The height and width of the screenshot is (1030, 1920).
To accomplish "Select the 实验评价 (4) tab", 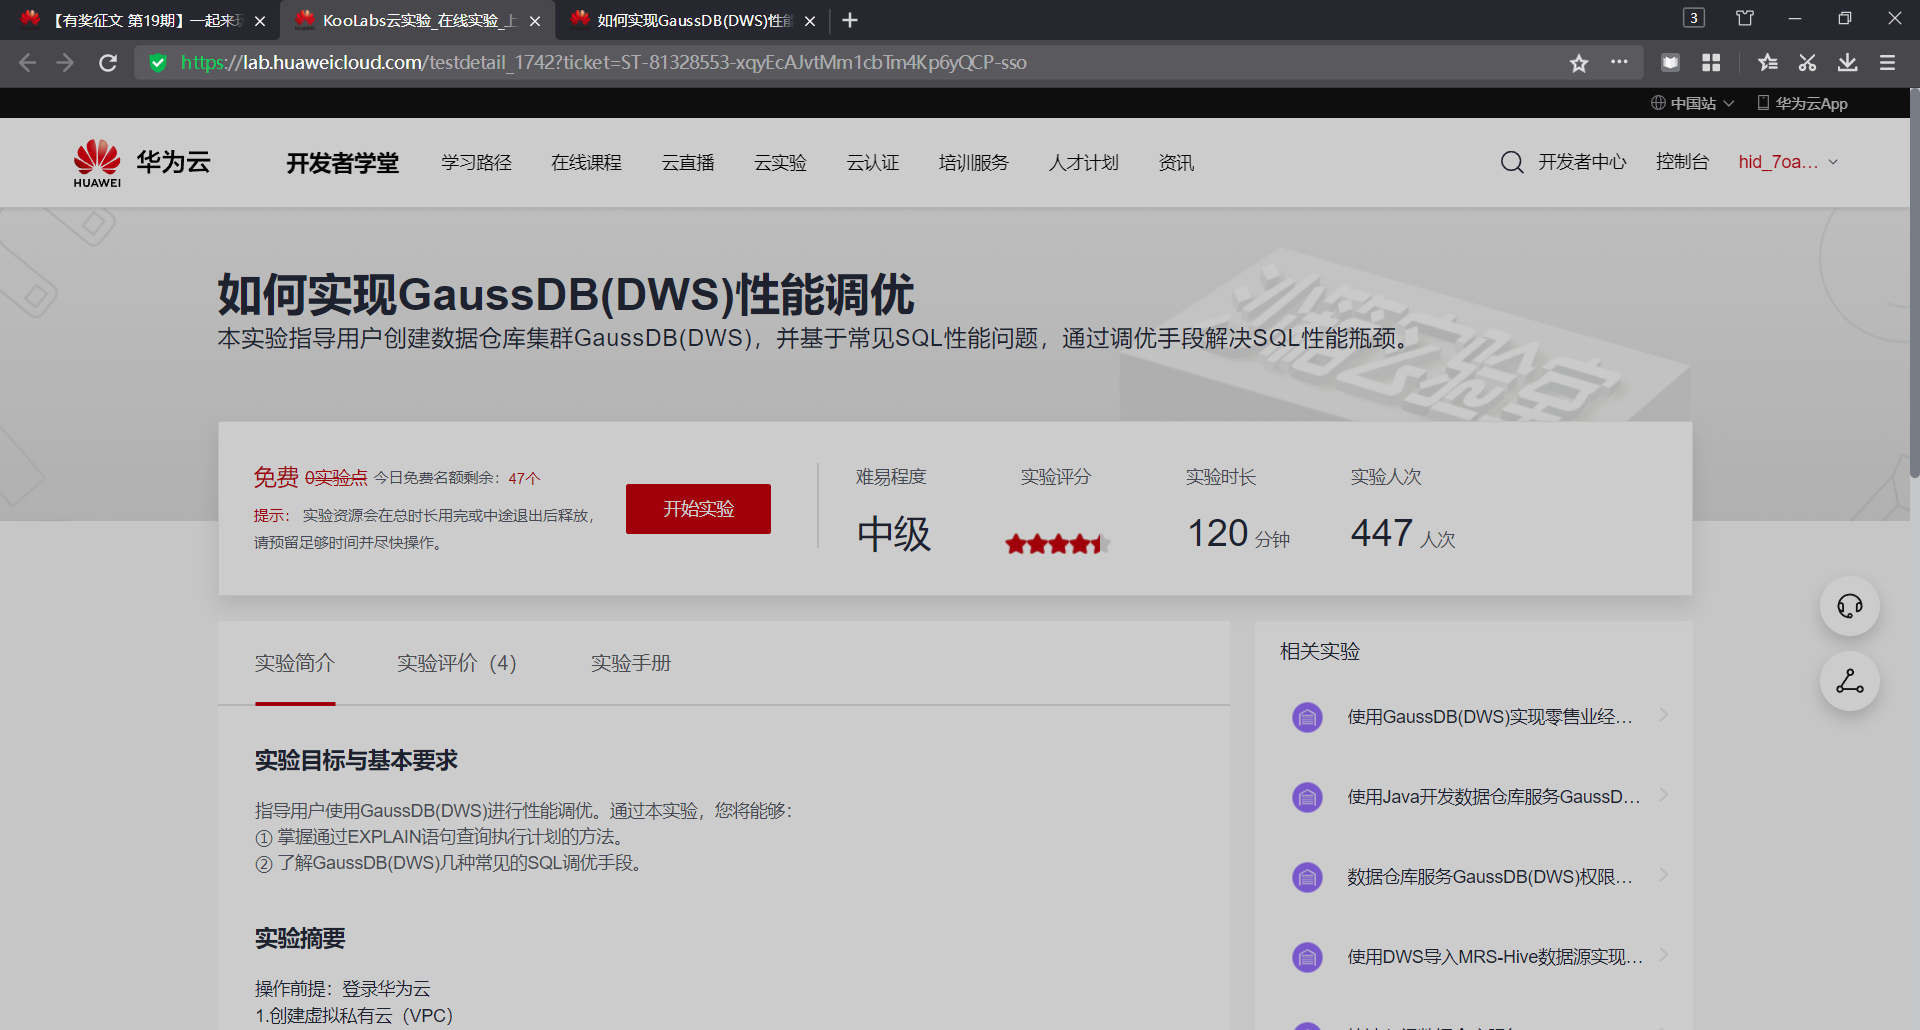I will pos(457,663).
